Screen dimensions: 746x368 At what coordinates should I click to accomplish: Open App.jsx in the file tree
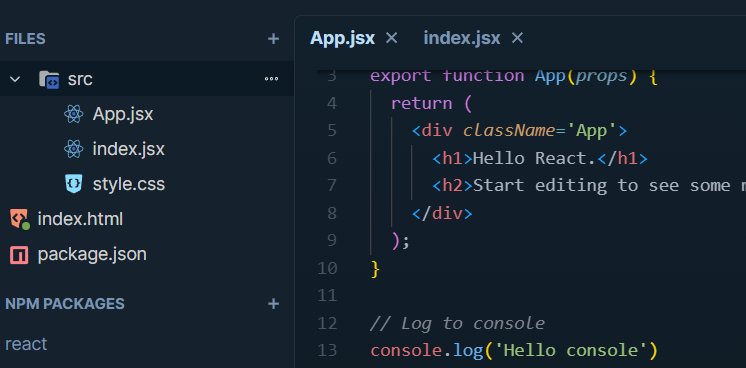point(123,114)
